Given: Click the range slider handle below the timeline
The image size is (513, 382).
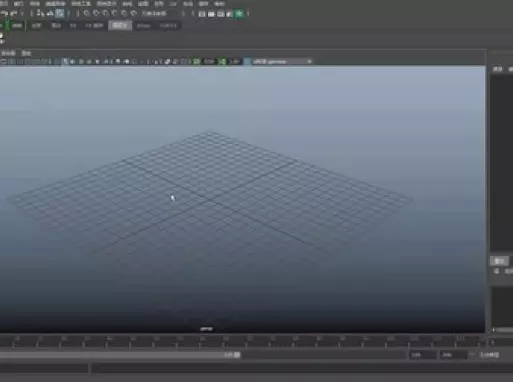Looking at the screenshot, I should tap(237, 355).
